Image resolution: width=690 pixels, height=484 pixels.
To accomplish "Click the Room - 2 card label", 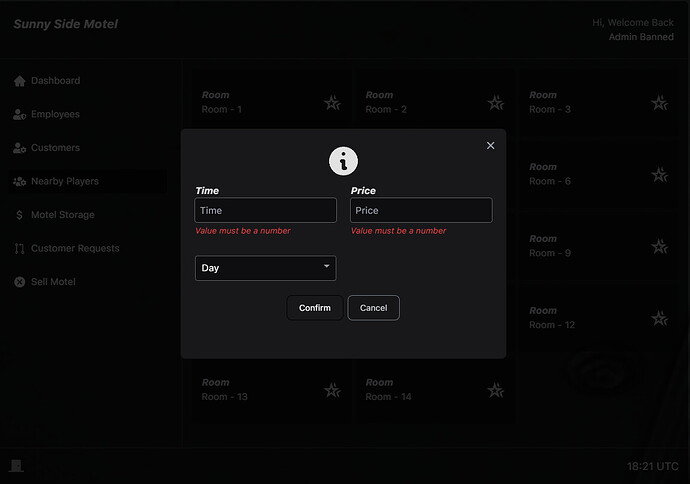I will click(x=386, y=110).
